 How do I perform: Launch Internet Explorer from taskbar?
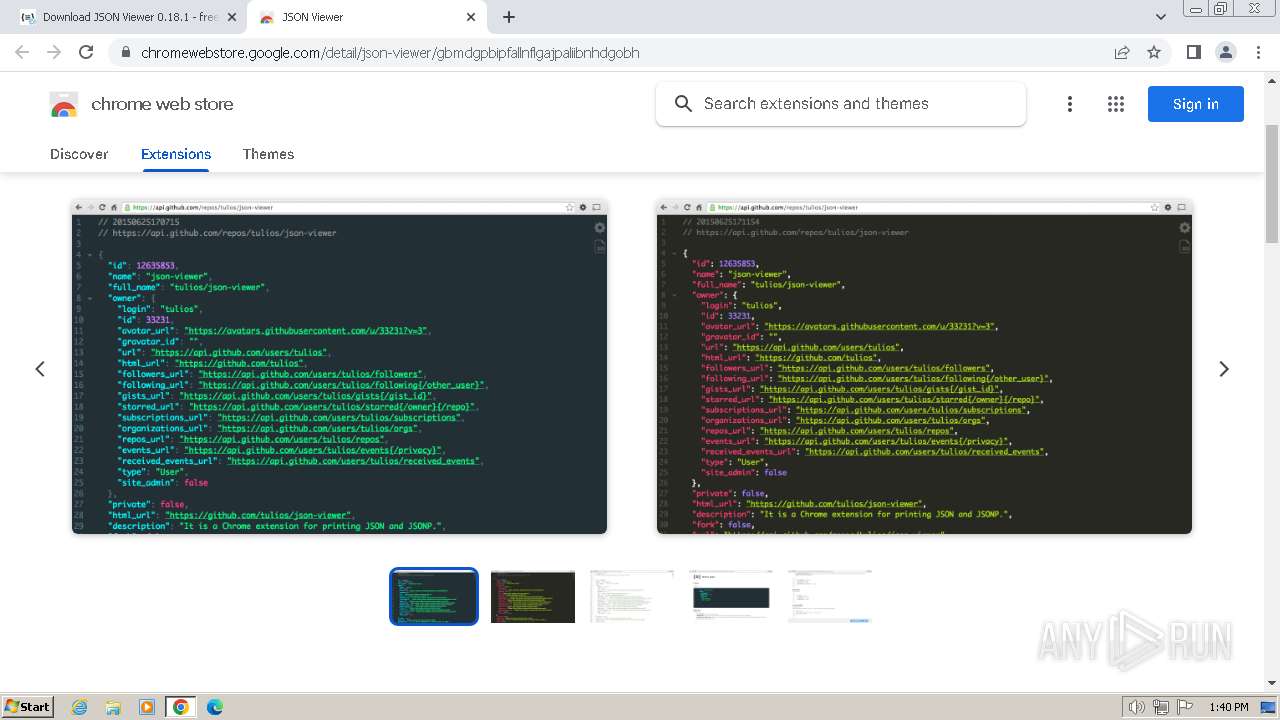79,707
